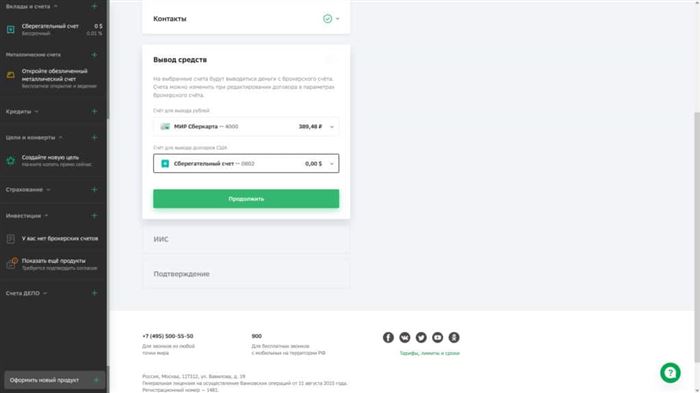Click the page vertical scrollbar
This screenshot has width=700, height=393.
[697, 237]
